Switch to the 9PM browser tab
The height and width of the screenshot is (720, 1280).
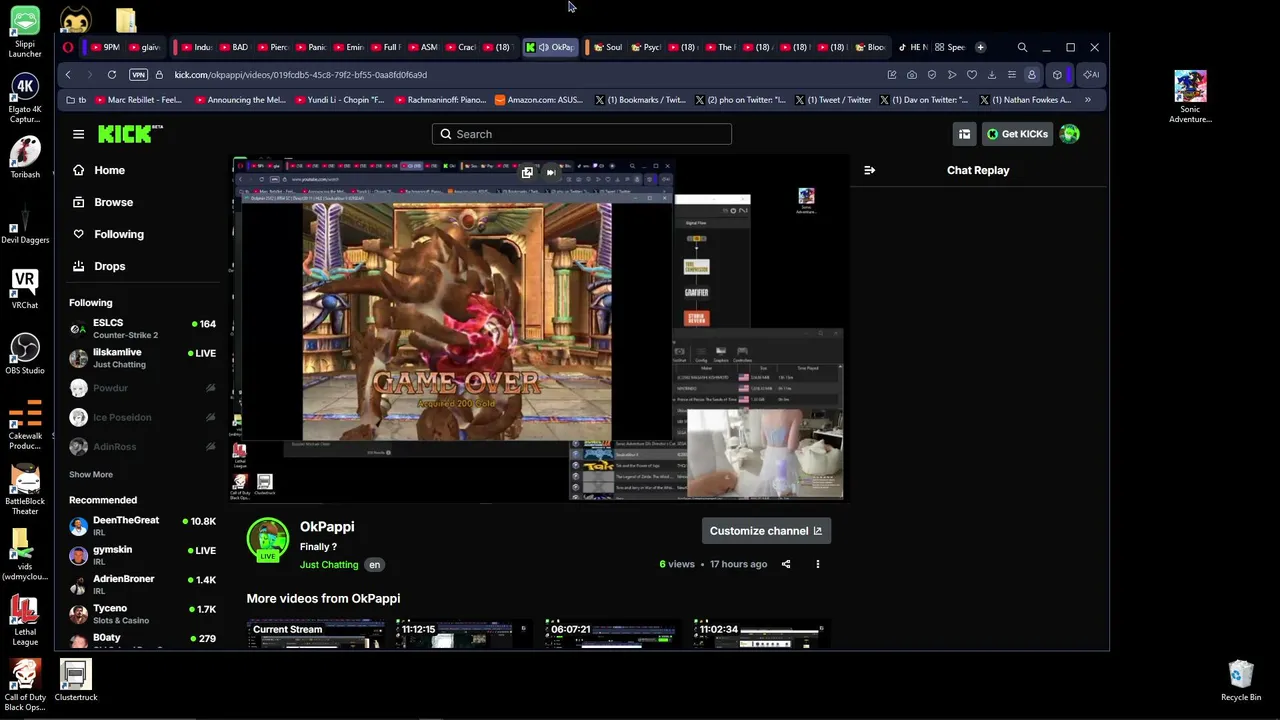(105, 47)
